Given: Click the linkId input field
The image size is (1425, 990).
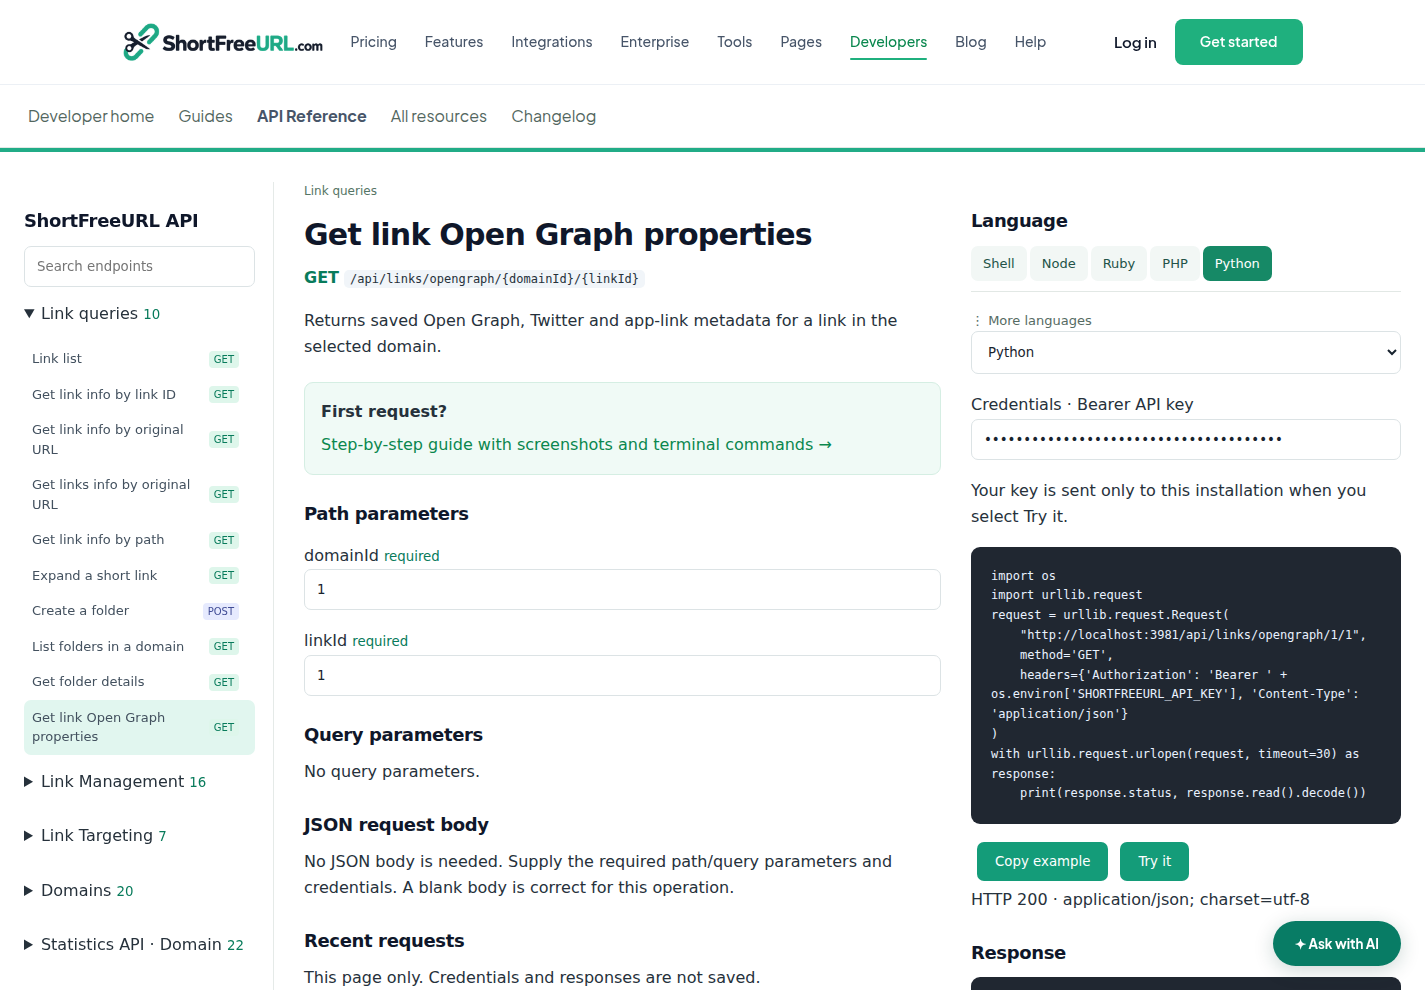Looking at the screenshot, I should click(x=622, y=675).
